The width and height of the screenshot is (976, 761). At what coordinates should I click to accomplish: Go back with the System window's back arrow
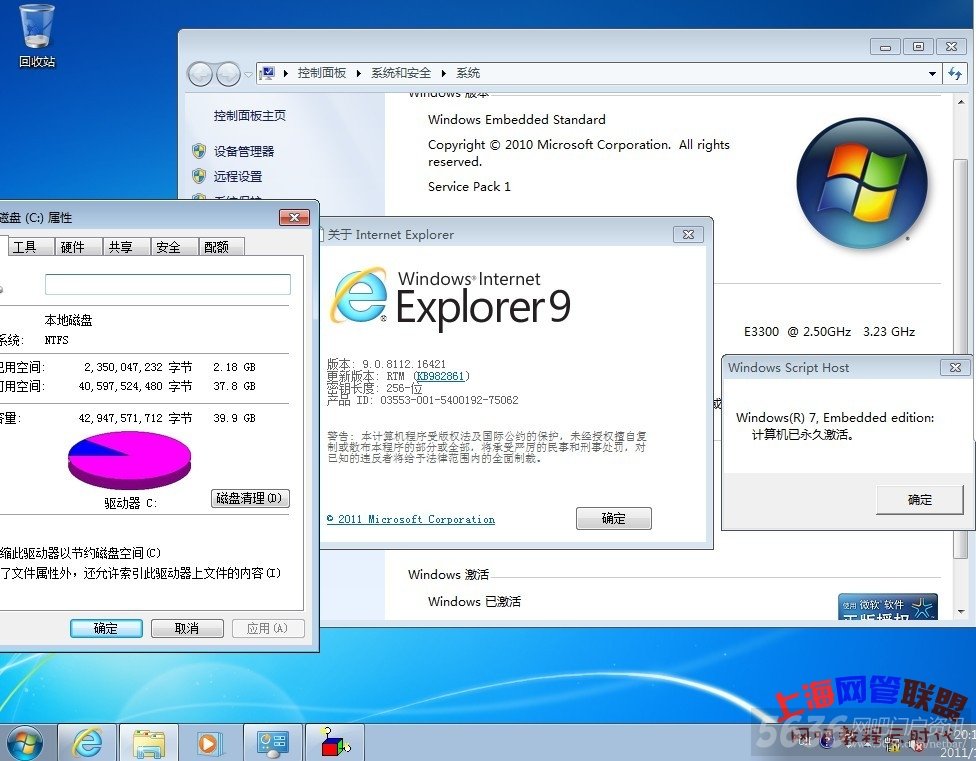click(x=200, y=74)
